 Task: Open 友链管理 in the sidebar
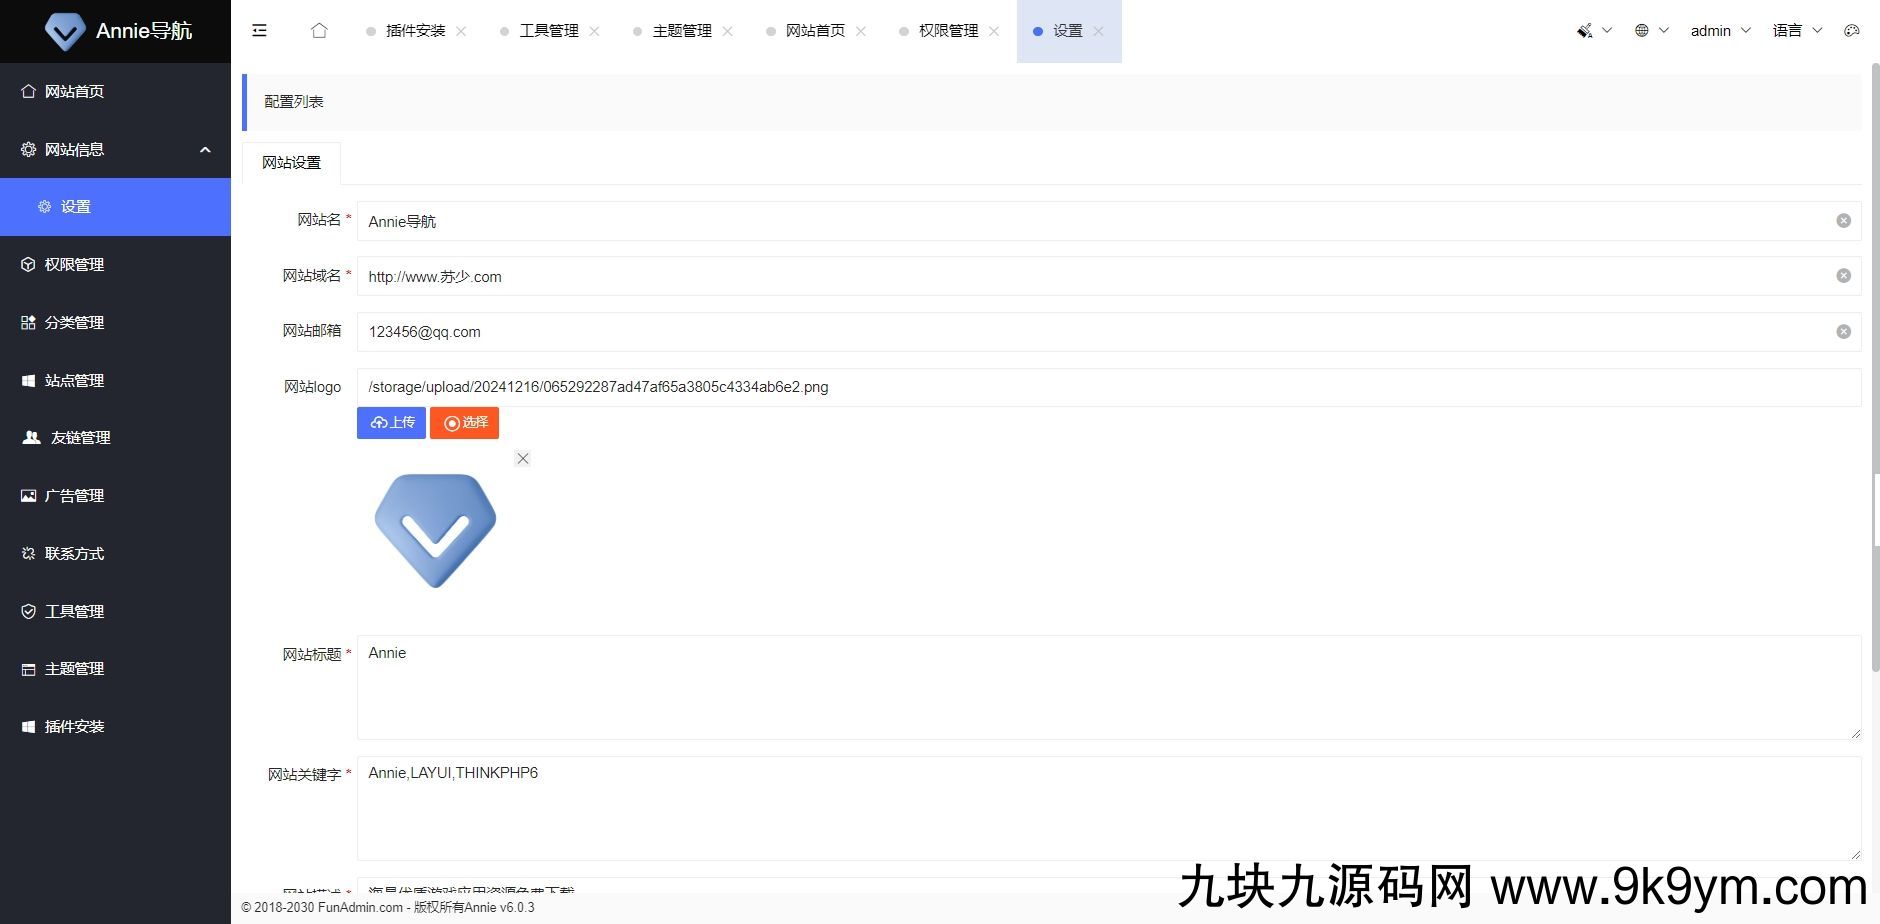coord(115,437)
